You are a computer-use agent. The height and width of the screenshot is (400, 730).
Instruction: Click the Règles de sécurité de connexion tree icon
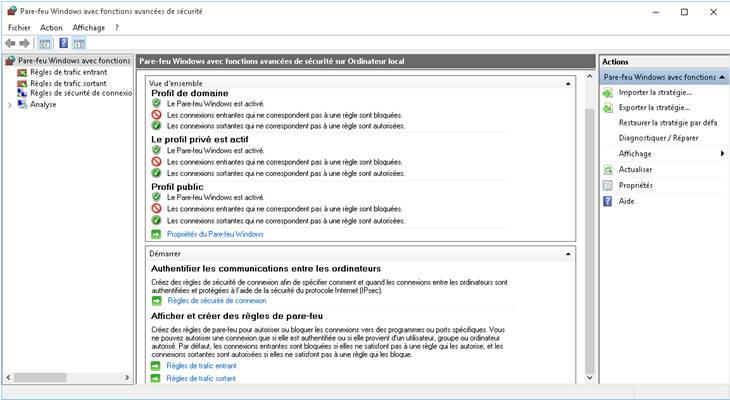point(22,93)
